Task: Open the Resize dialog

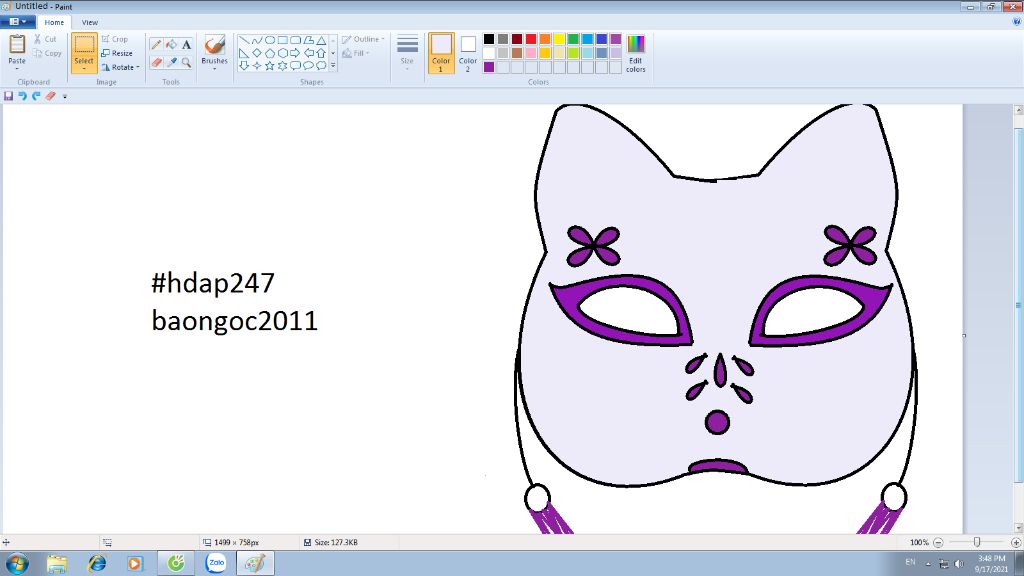Action: [x=117, y=54]
